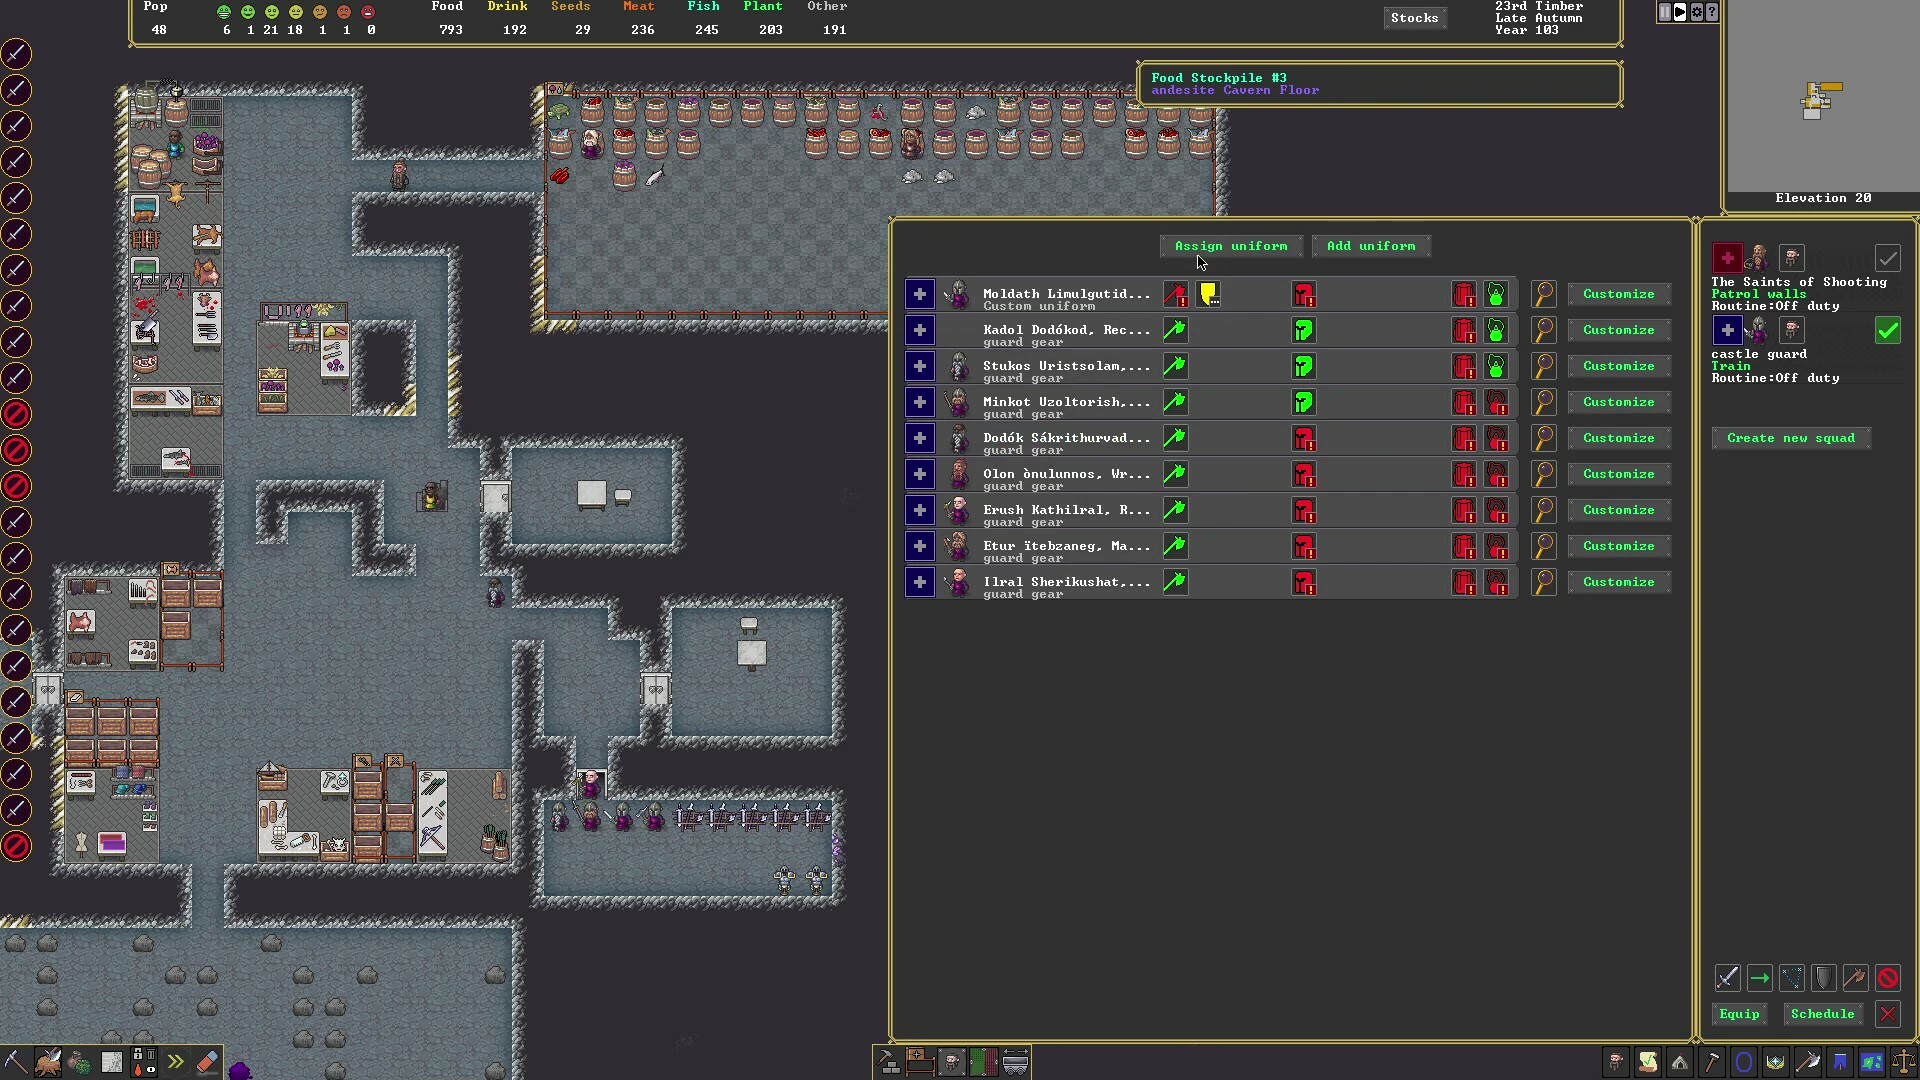Expand more designation tools with chevrons
The width and height of the screenshot is (1920, 1080).
point(175,1062)
